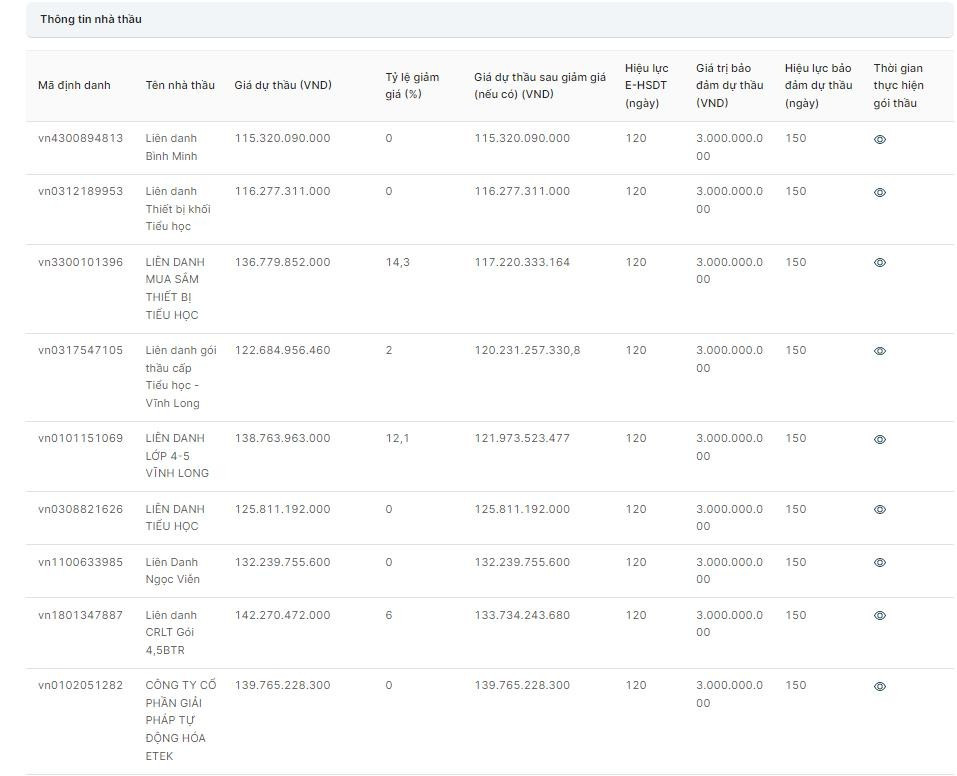View eye icon in vn0308821626 row
Screen dimensions: 957x776
pyautogui.click(x=880, y=510)
